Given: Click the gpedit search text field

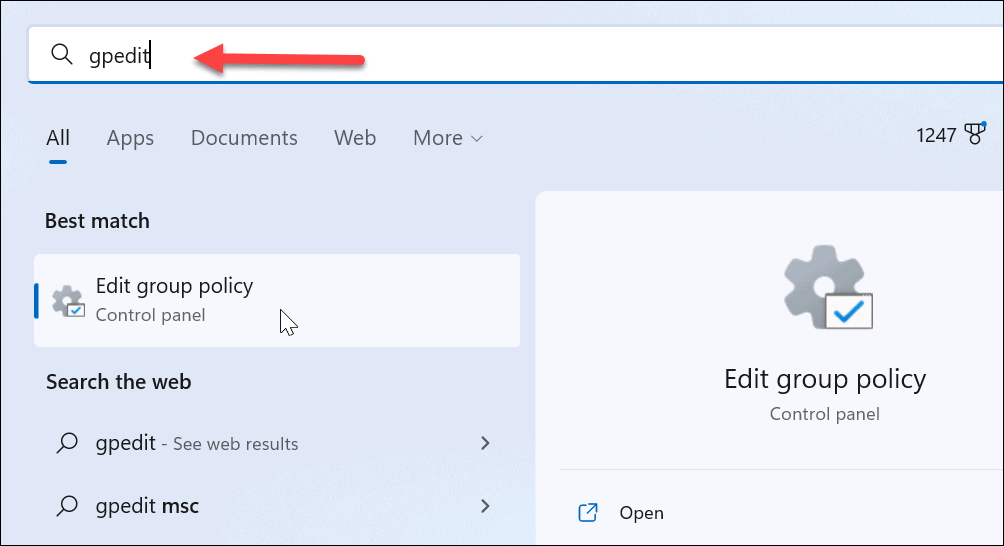Looking at the screenshot, I should point(500,55).
